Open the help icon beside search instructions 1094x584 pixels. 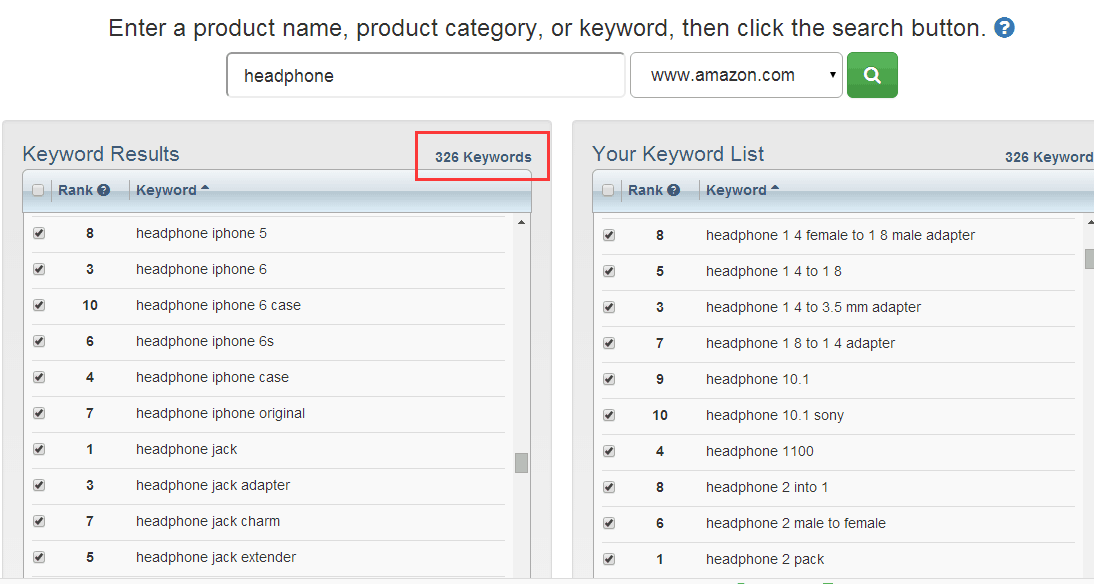[1005, 28]
